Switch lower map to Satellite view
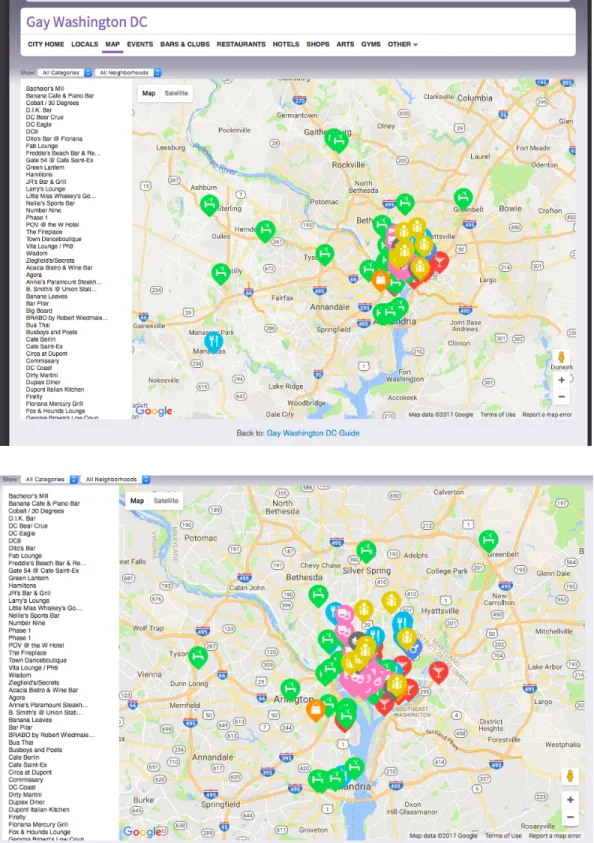The width and height of the screenshot is (594, 843). (166, 501)
